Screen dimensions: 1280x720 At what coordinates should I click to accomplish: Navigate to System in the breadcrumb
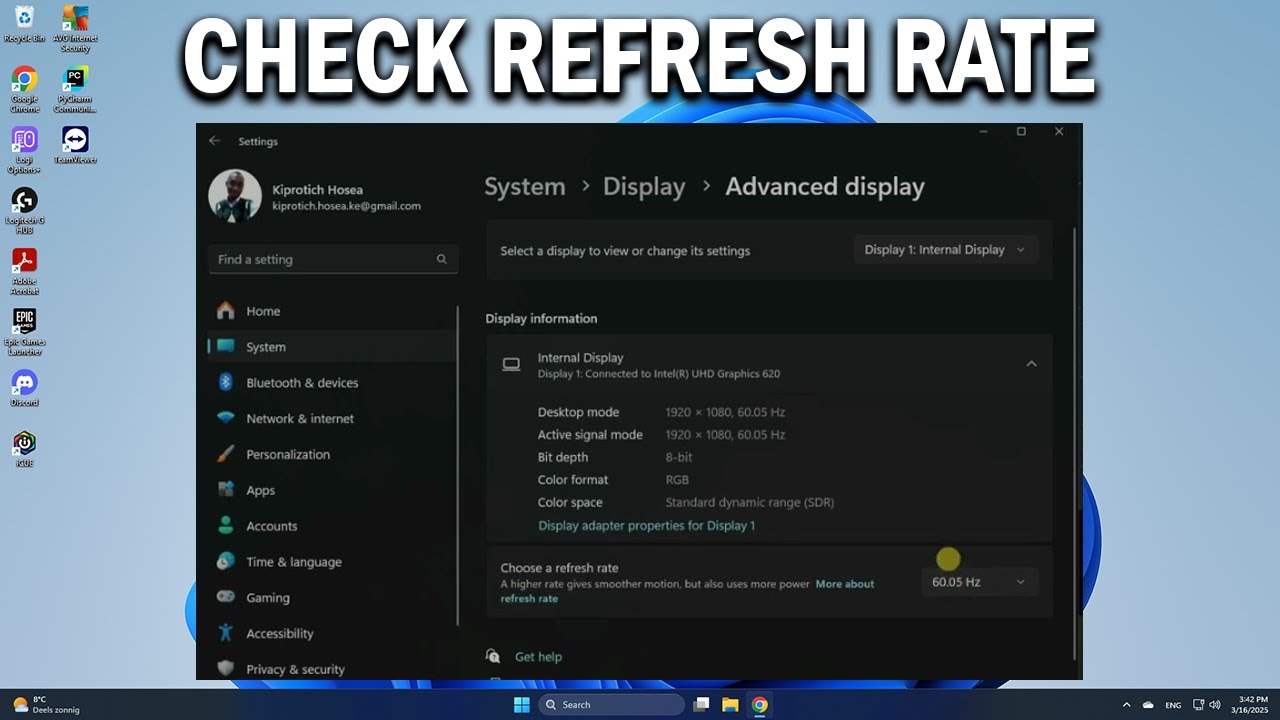pos(525,187)
